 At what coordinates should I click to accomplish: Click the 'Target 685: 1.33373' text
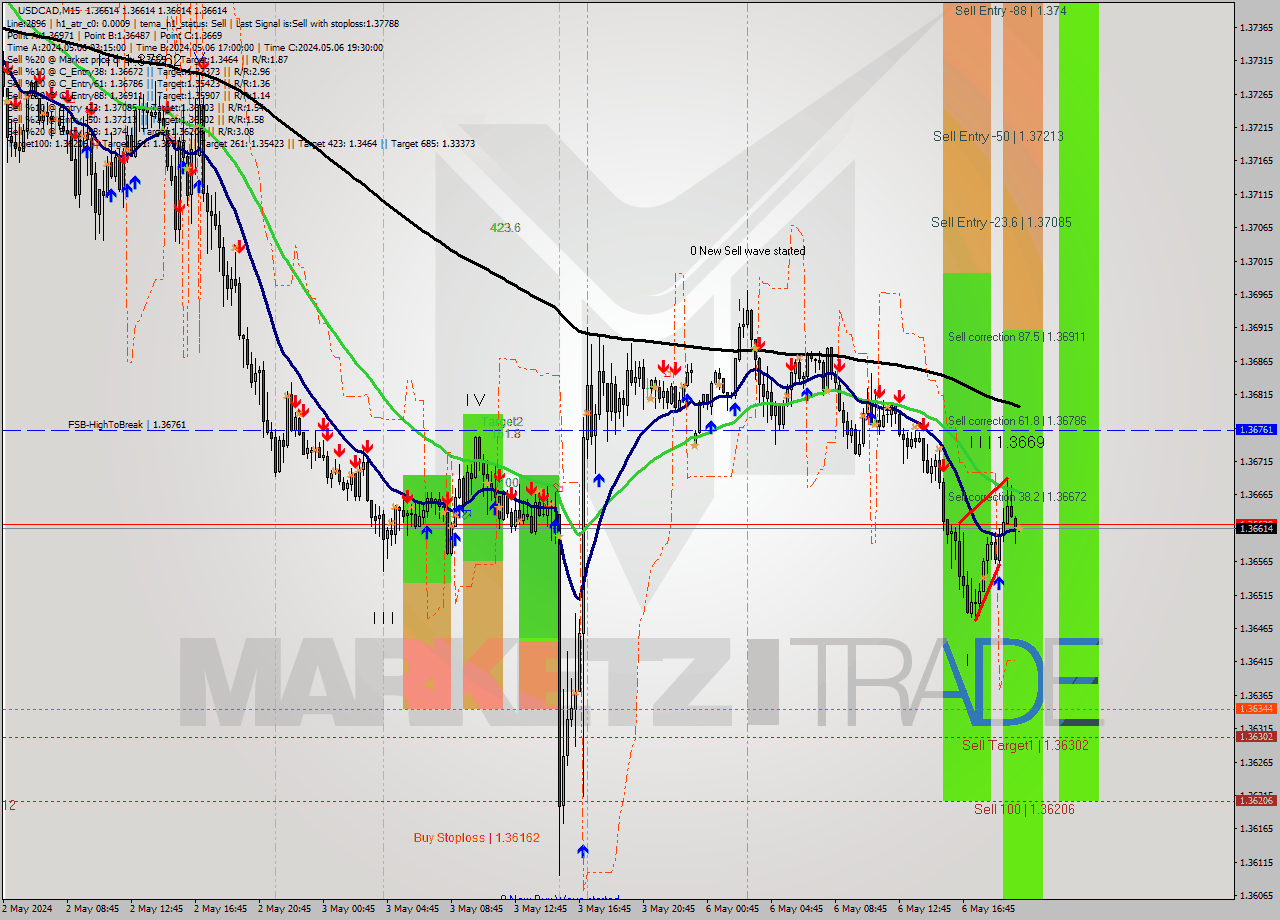coord(433,144)
